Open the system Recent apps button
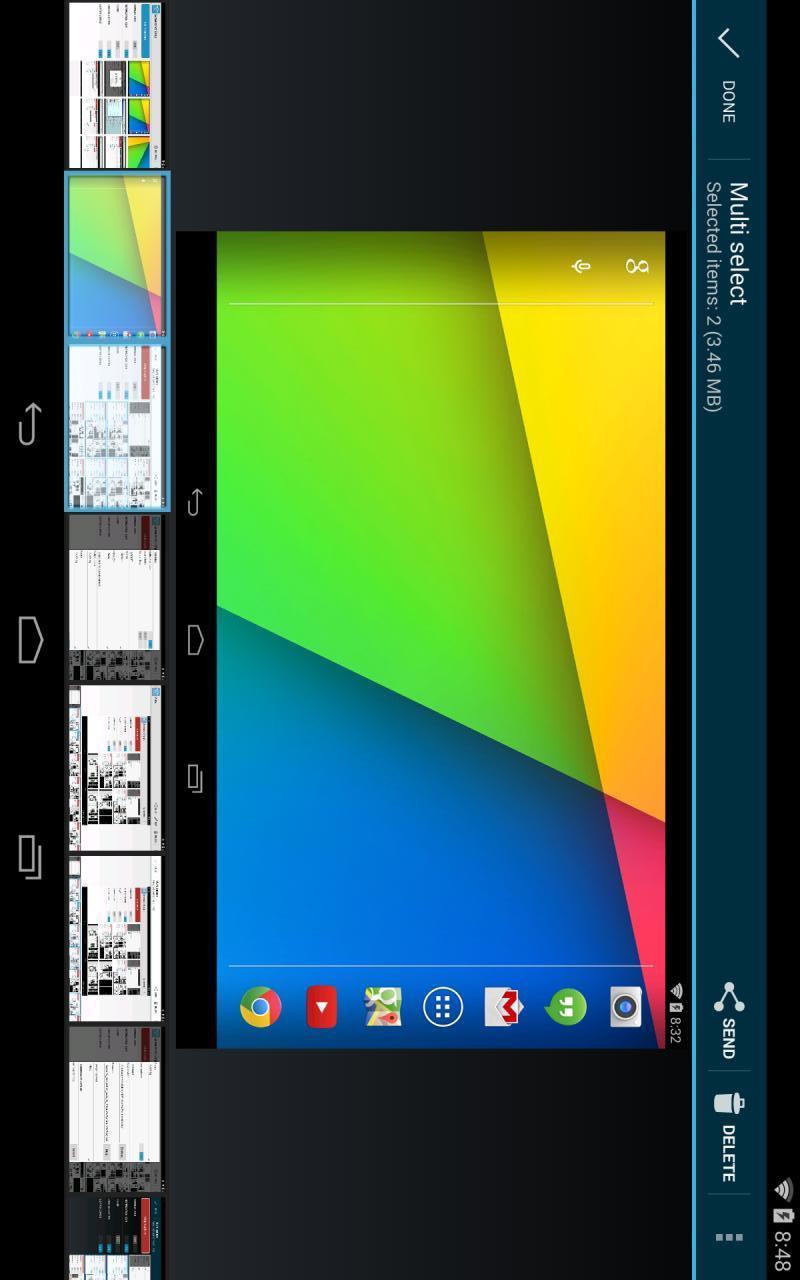Screen dimensions: 800x1280 coord(31,857)
